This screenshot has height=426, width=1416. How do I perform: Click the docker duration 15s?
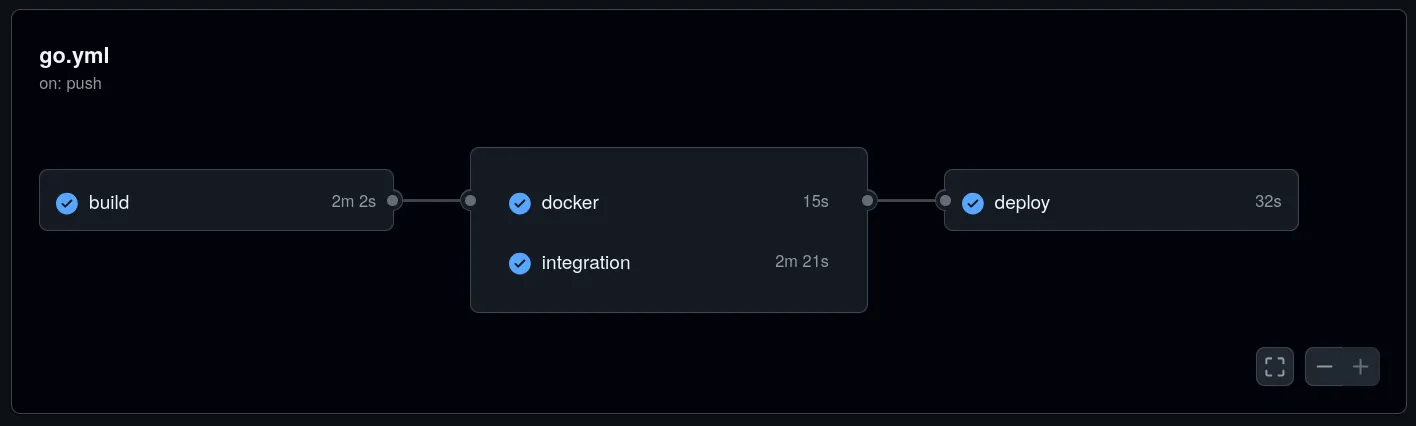click(816, 202)
